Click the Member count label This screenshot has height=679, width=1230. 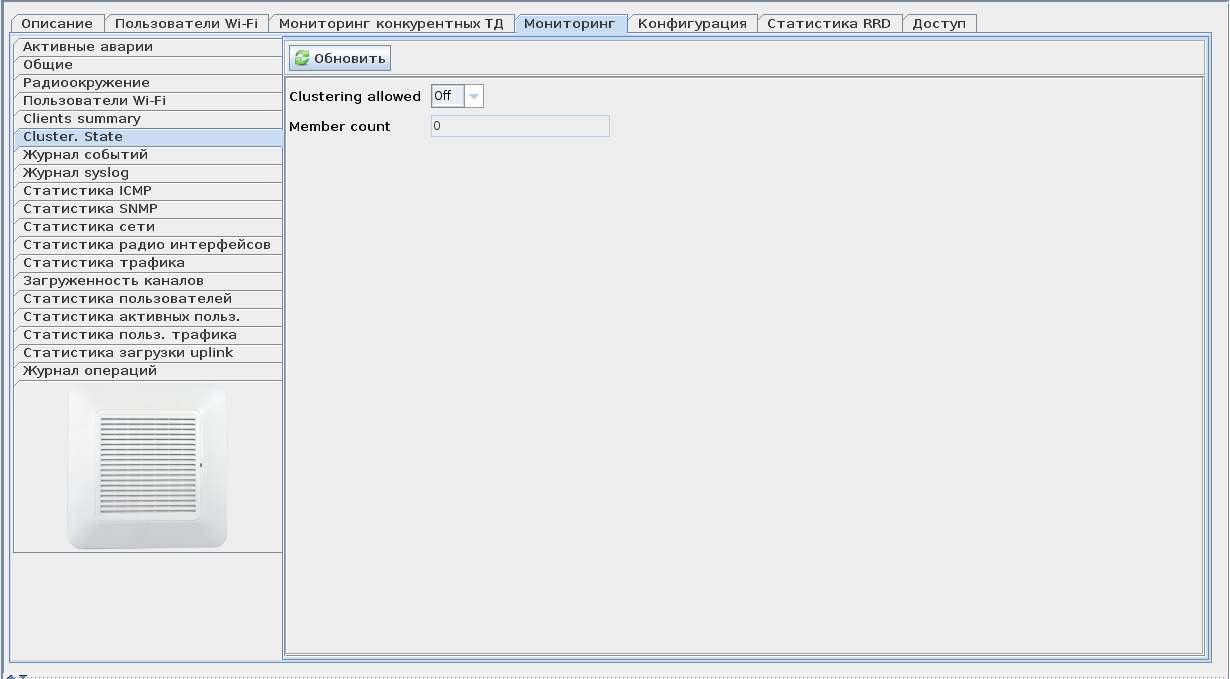(340, 127)
